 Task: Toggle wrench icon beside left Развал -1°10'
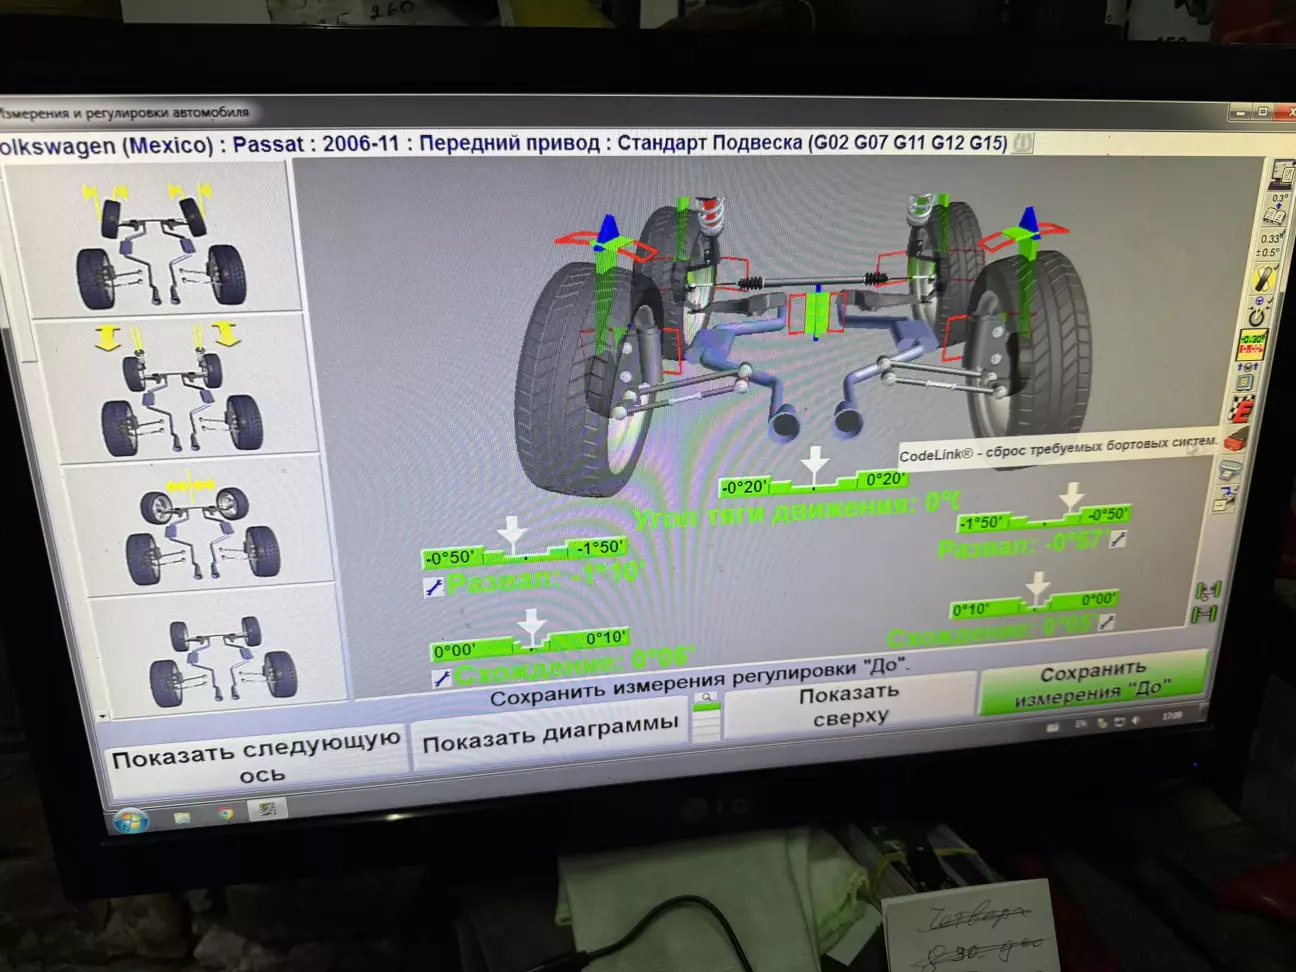[x=434, y=588]
